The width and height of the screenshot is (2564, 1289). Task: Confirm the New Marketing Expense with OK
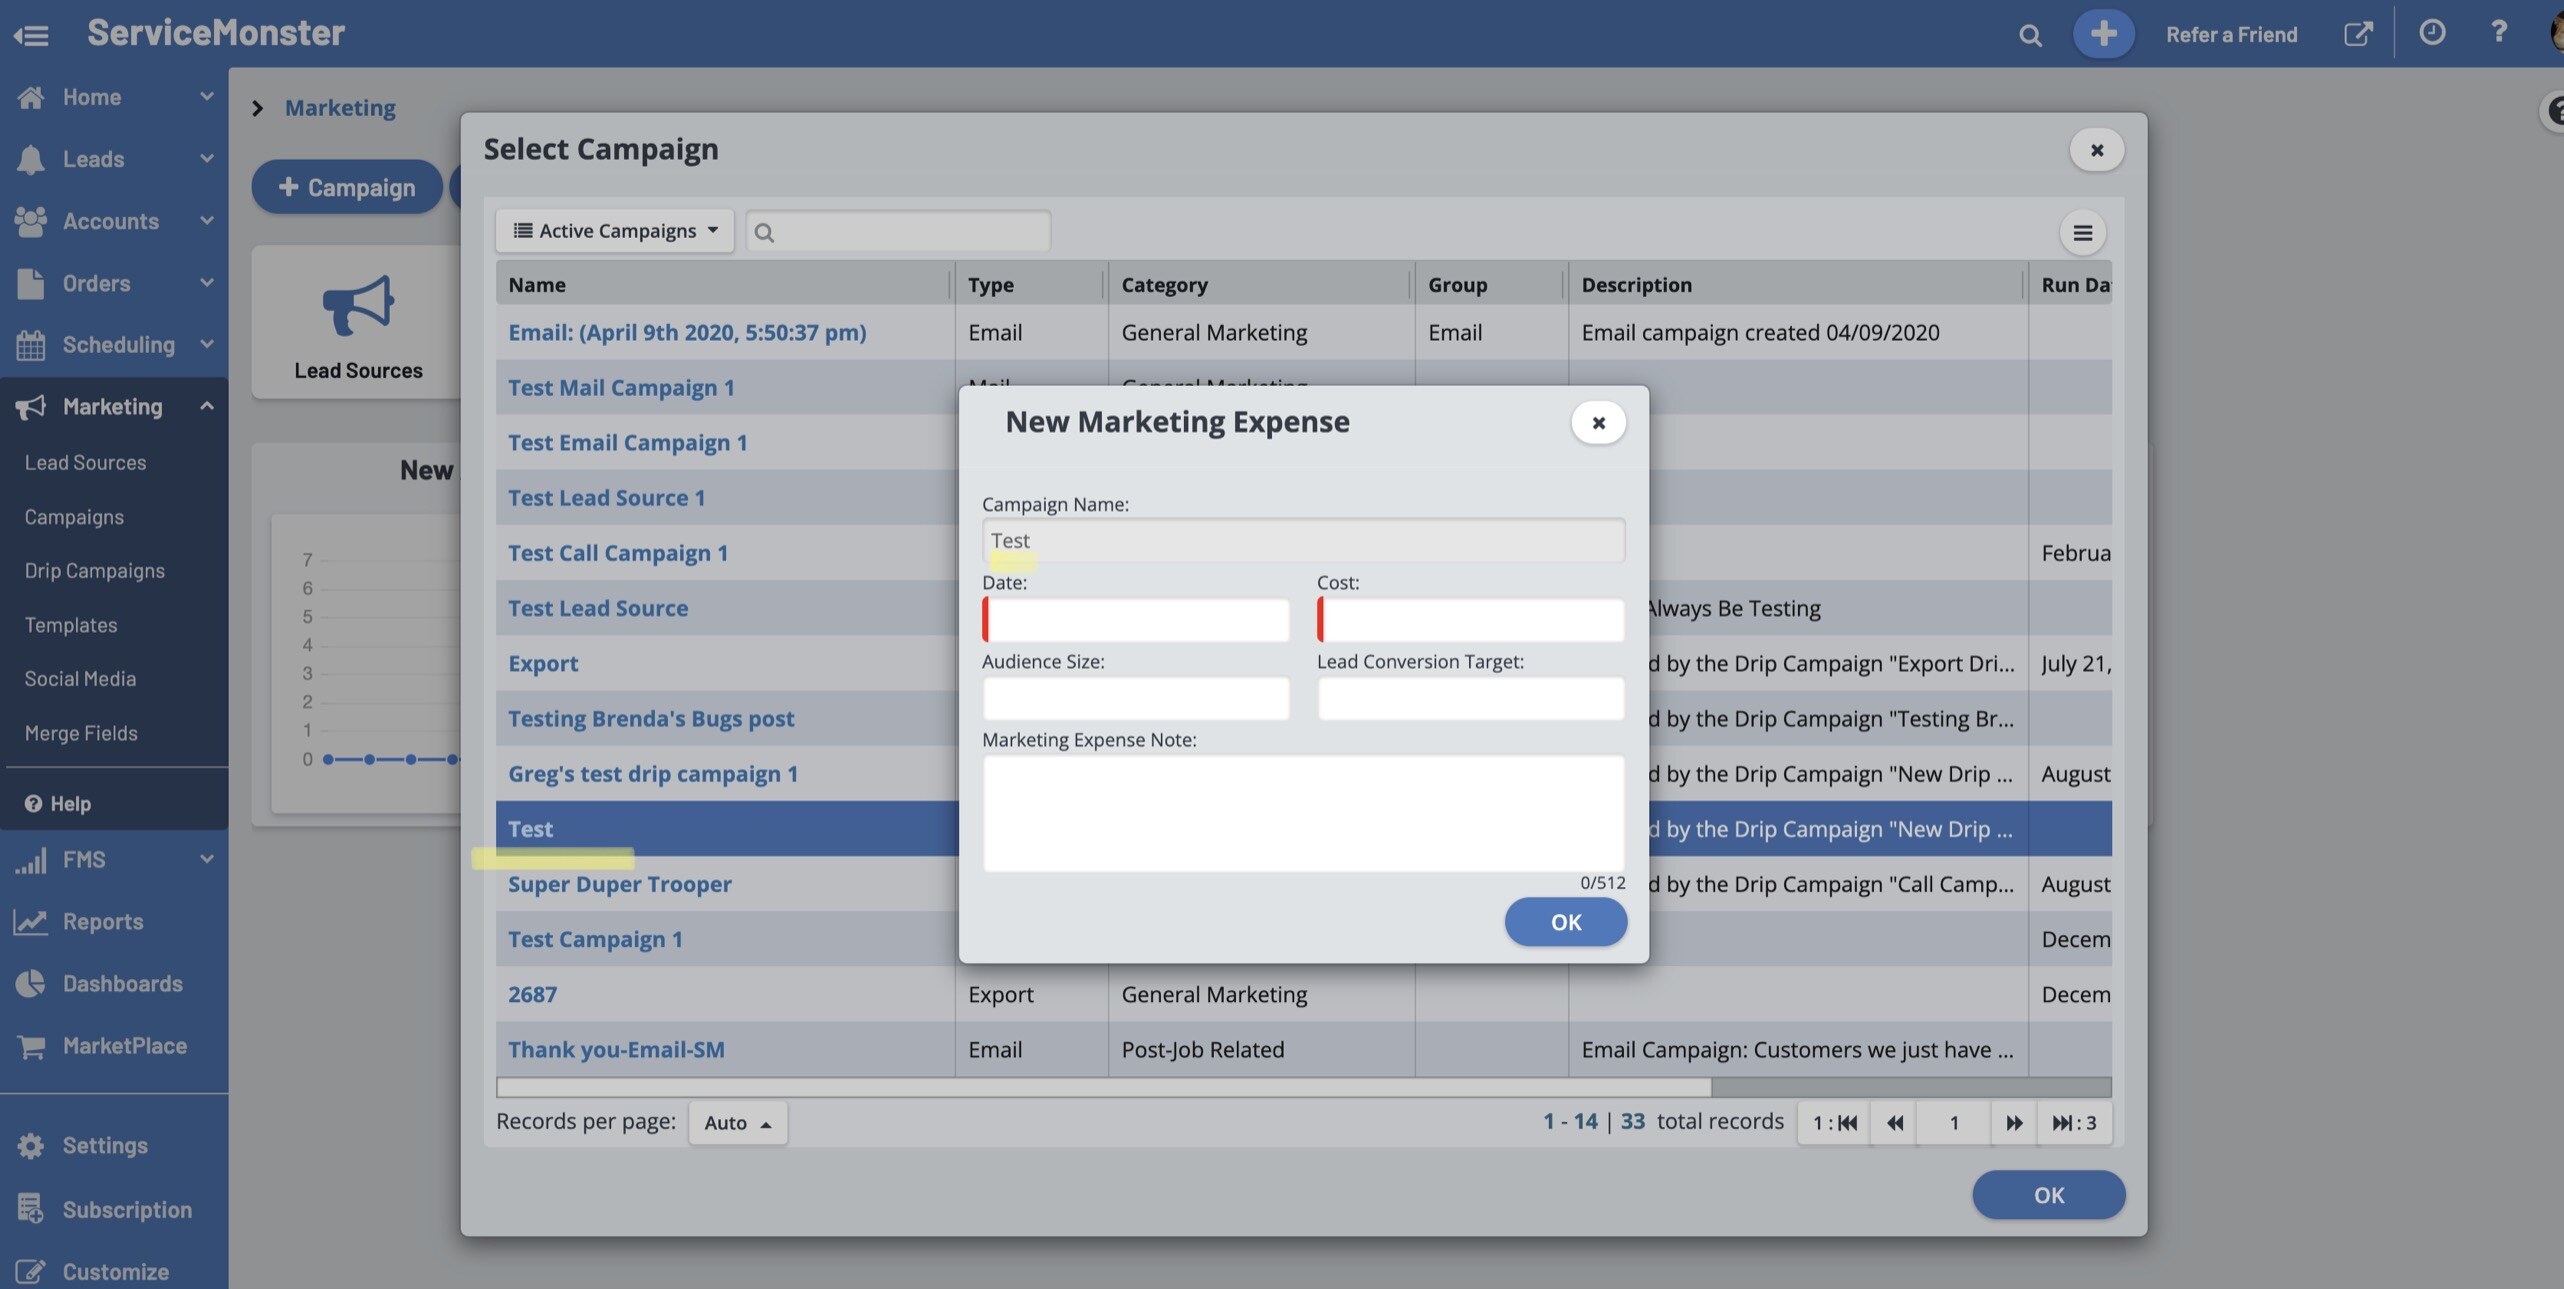(1565, 922)
